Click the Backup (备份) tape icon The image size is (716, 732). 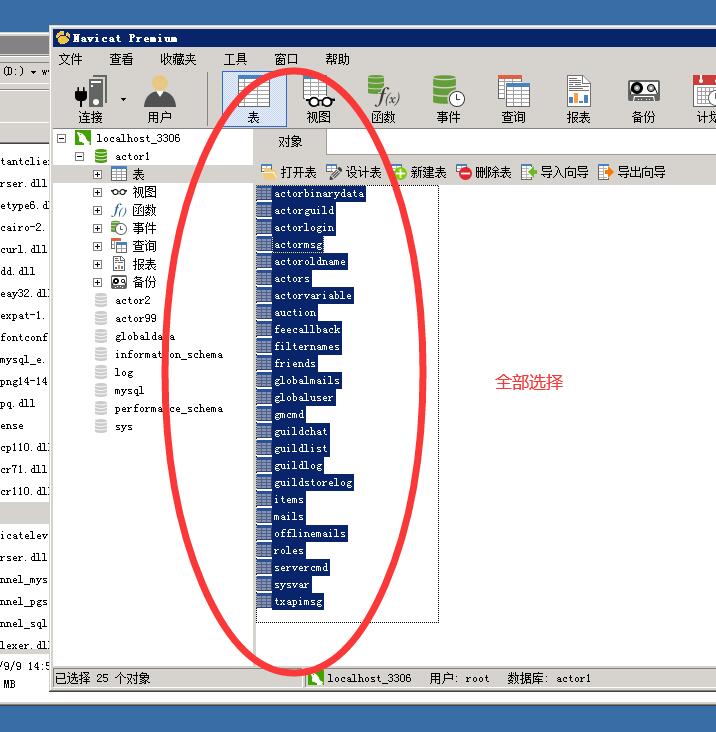(643, 94)
